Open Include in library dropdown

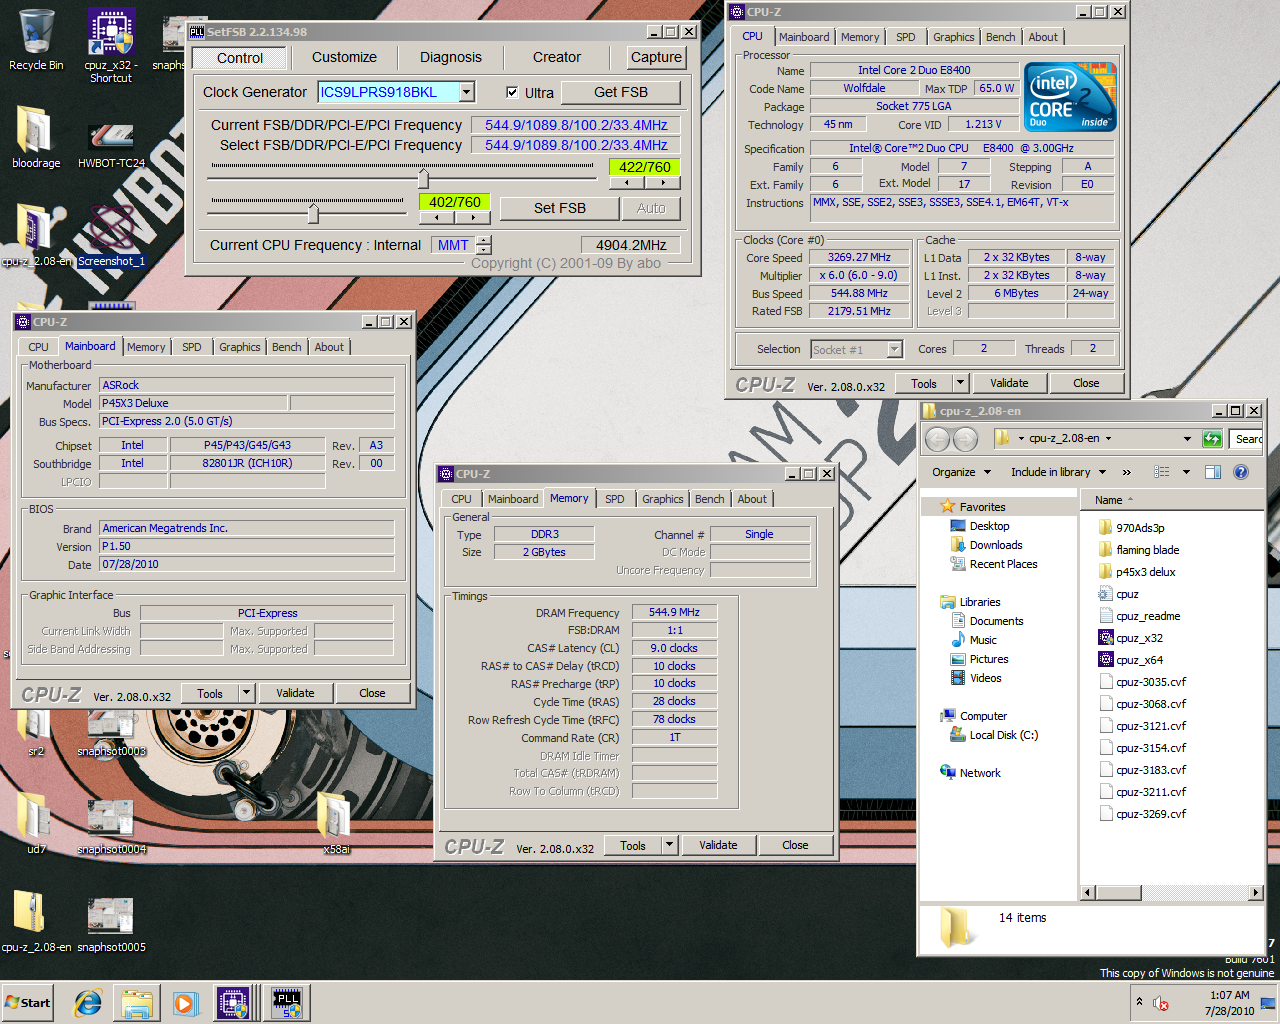[1058, 472]
